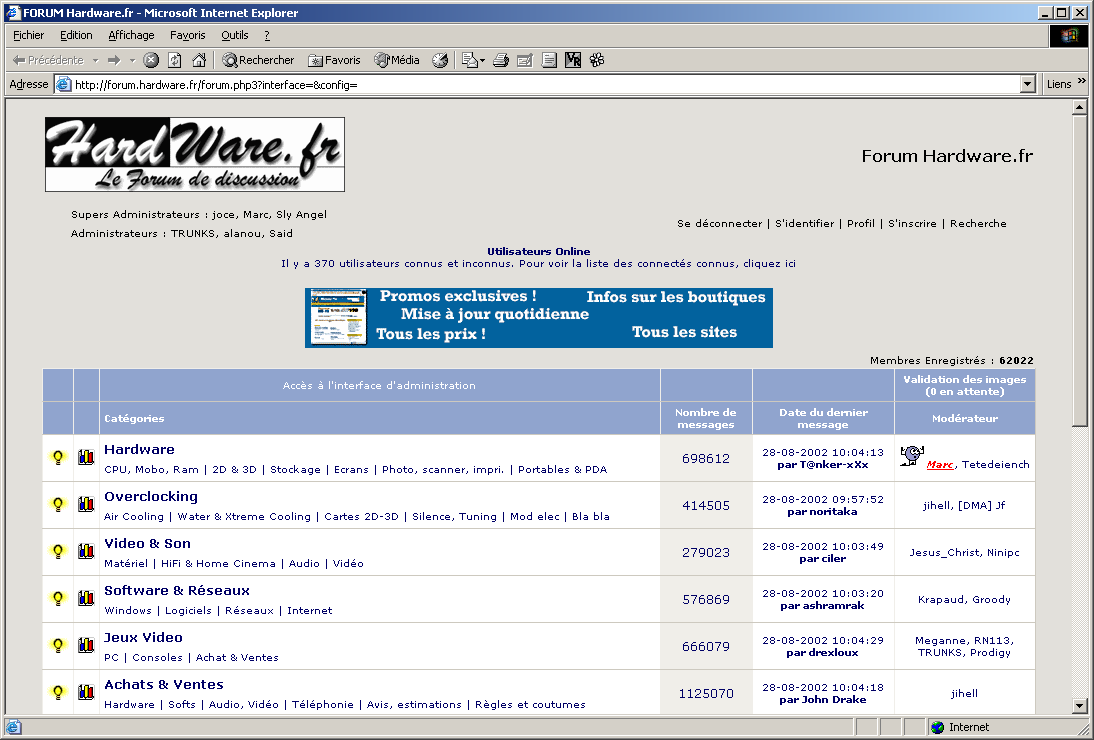Click the books icon beside Overclocking
The height and width of the screenshot is (740, 1094).
pos(86,505)
